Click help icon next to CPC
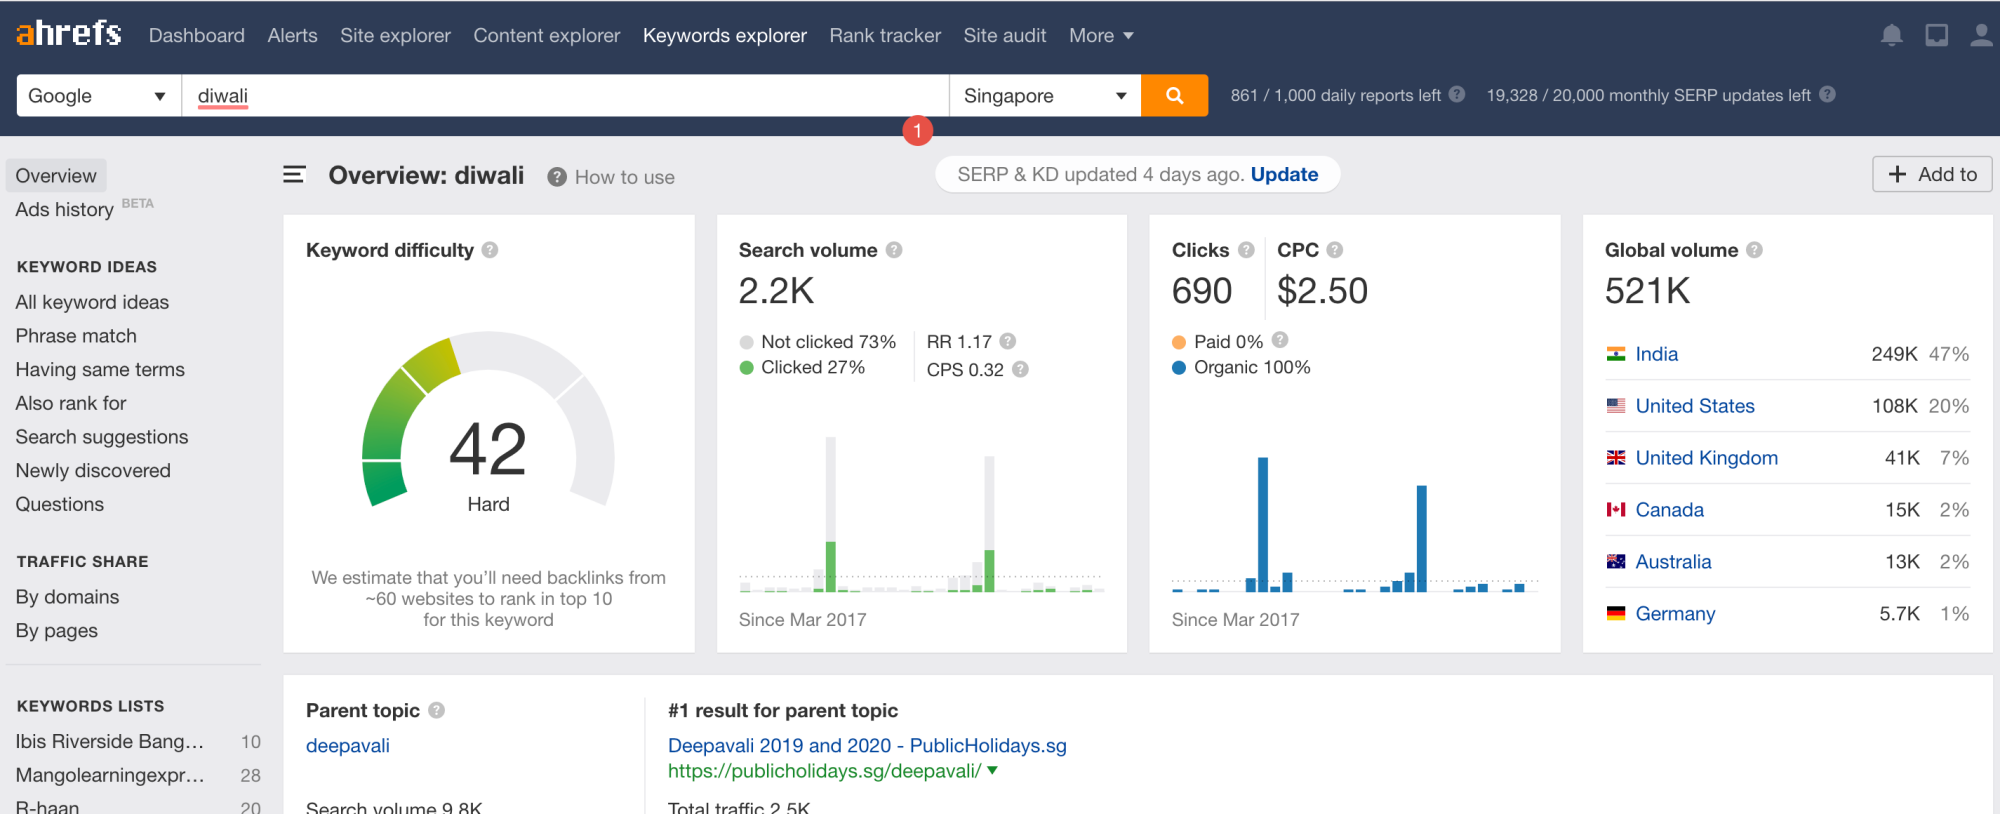The image size is (2000, 814). tap(1335, 250)
